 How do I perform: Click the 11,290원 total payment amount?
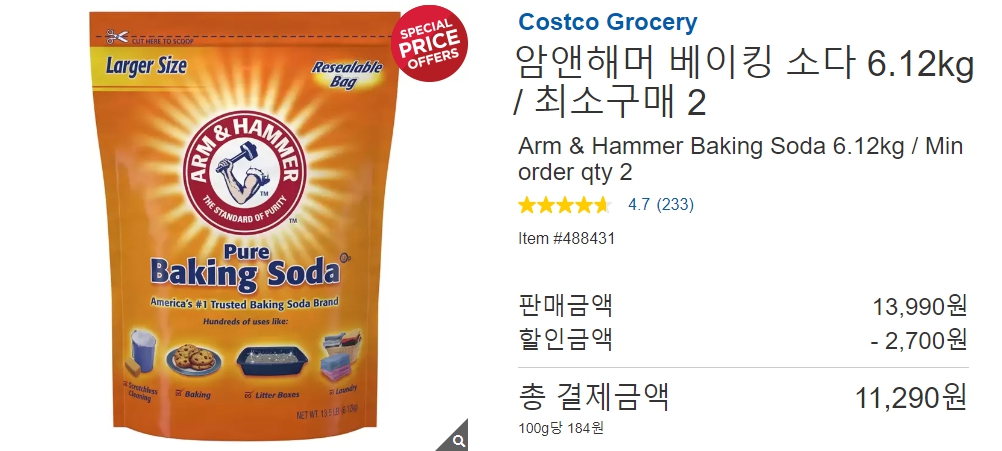coord(911,398)
